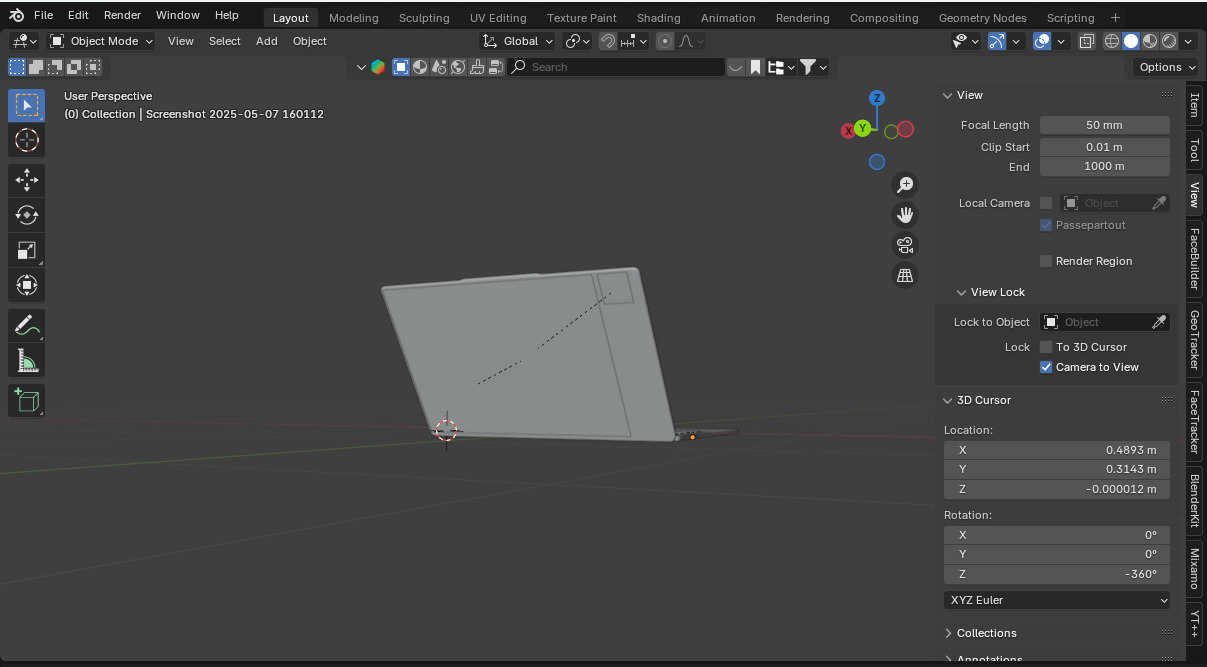Viewport: 1207px width, 667px height.
Task: Select the Select Box tool
Action: click(27, 105)
